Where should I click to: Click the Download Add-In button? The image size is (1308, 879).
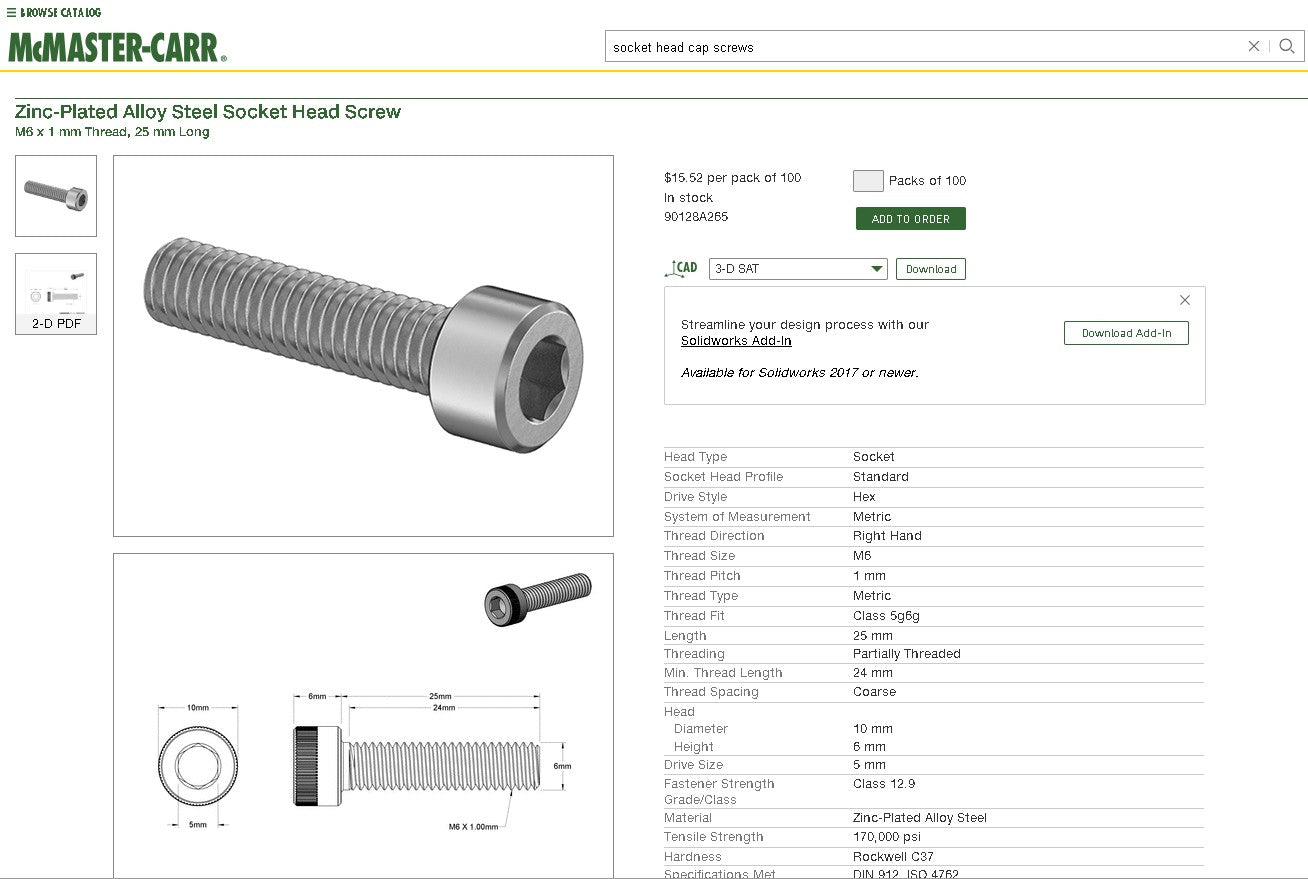[1126, 333]
